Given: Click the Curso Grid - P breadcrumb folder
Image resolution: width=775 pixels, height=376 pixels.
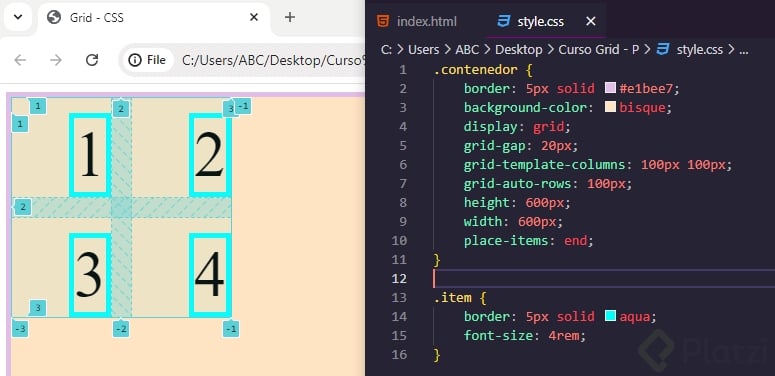Looking at the screenshot, I should click(x=599, y=49).
